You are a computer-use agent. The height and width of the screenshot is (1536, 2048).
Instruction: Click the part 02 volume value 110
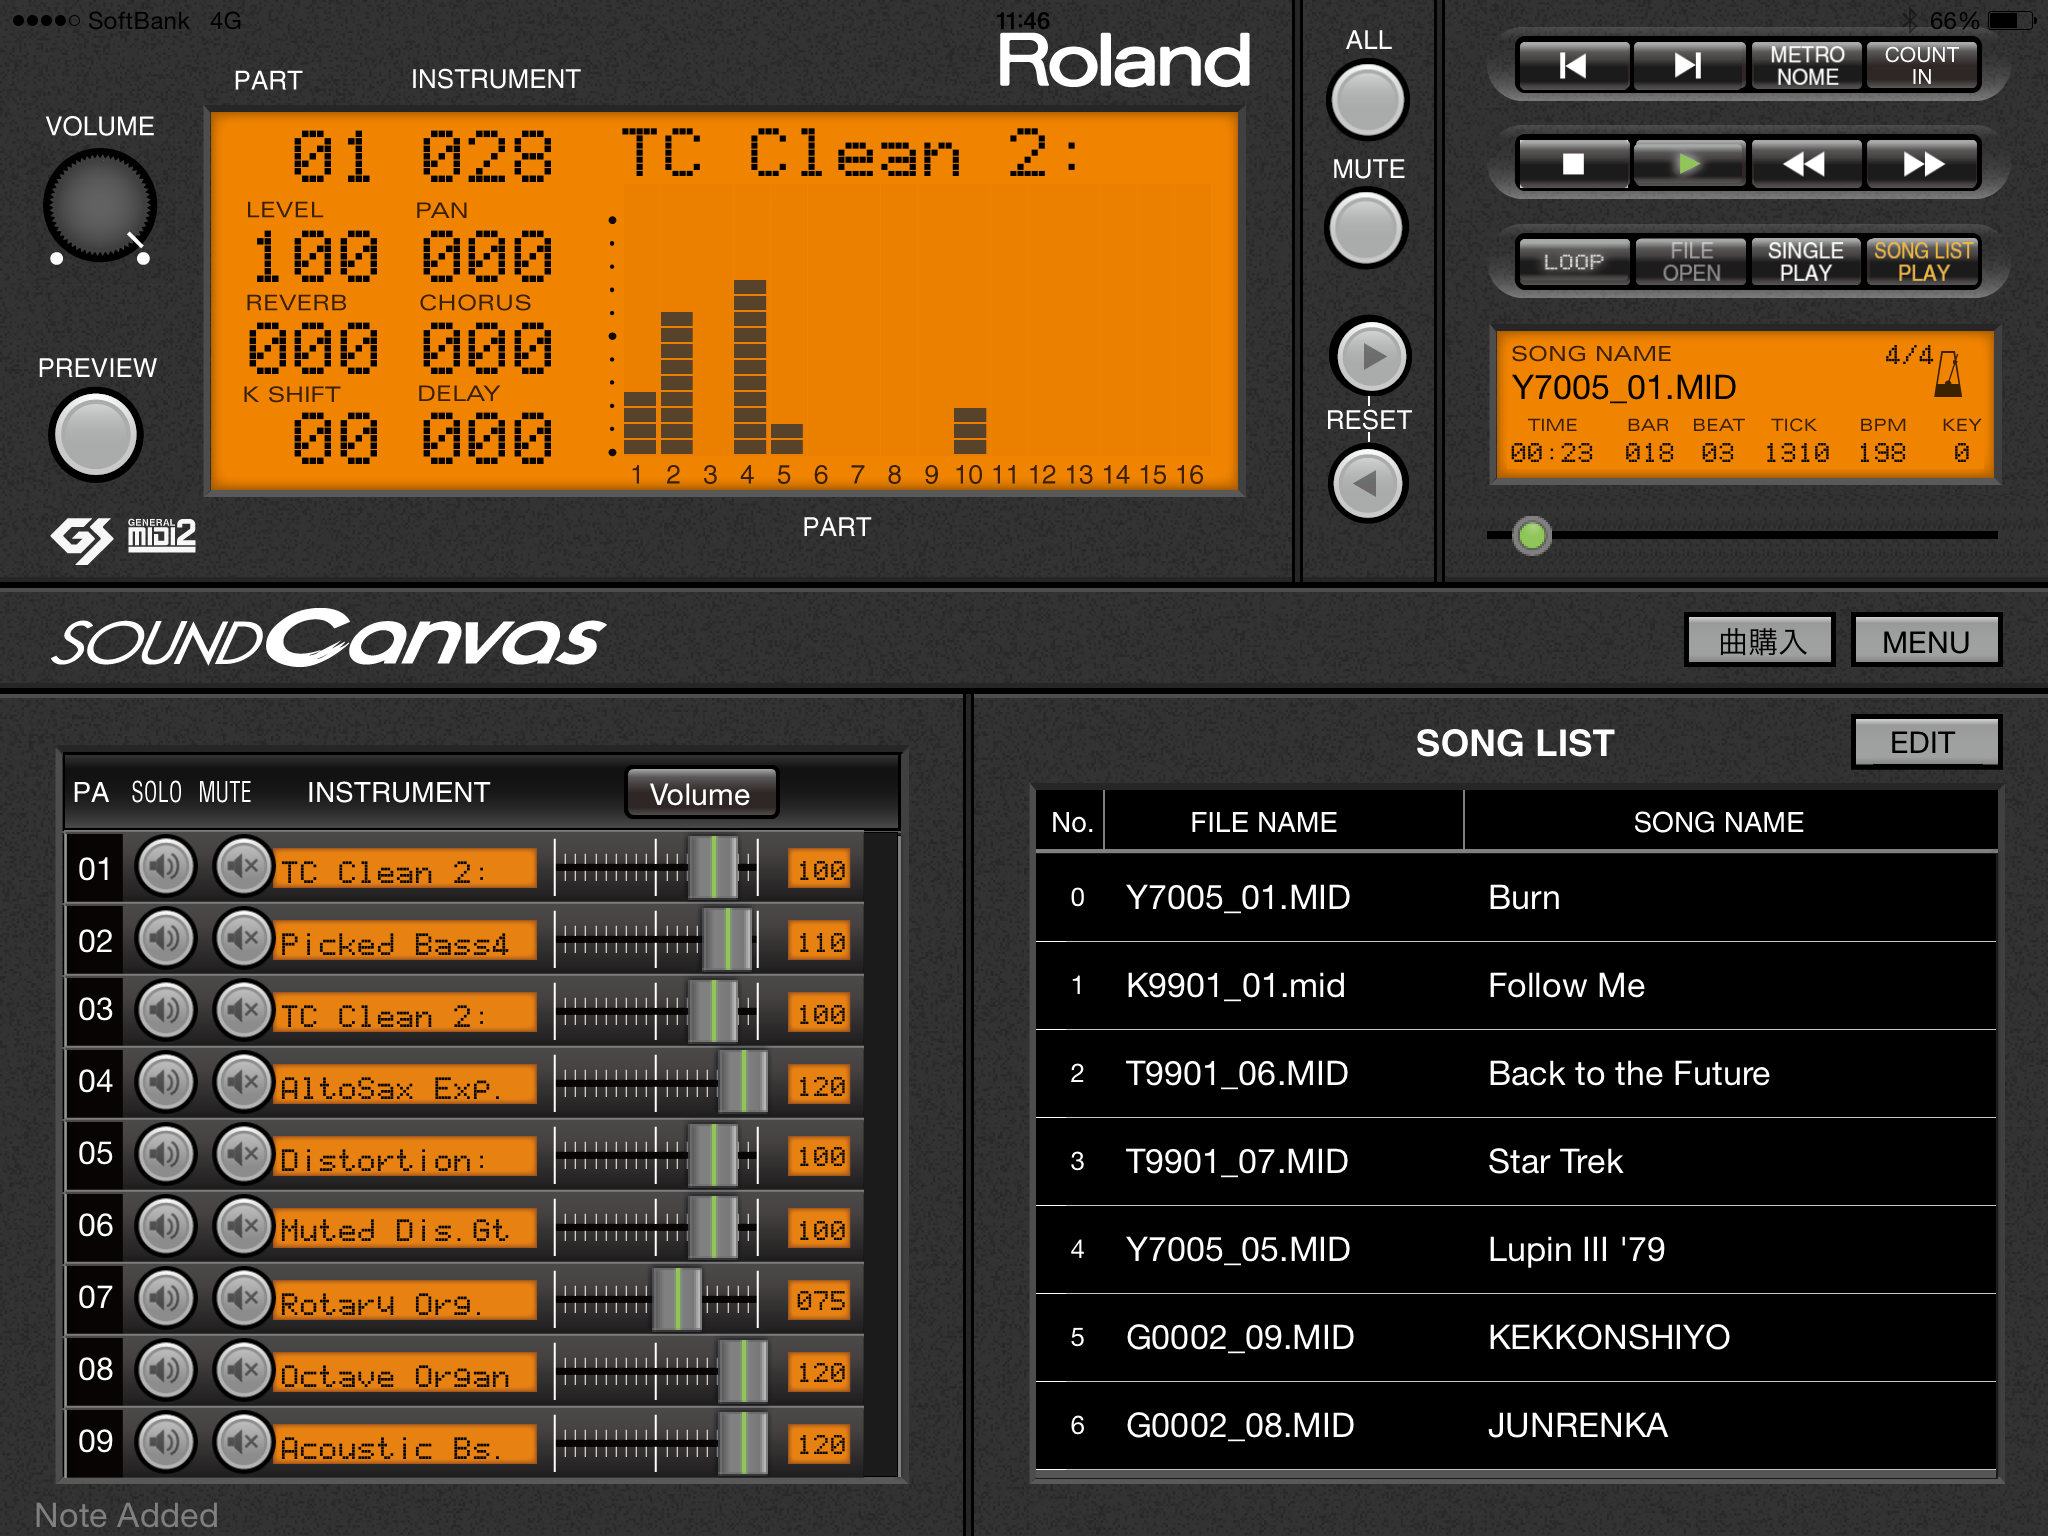tap(820, 942)
